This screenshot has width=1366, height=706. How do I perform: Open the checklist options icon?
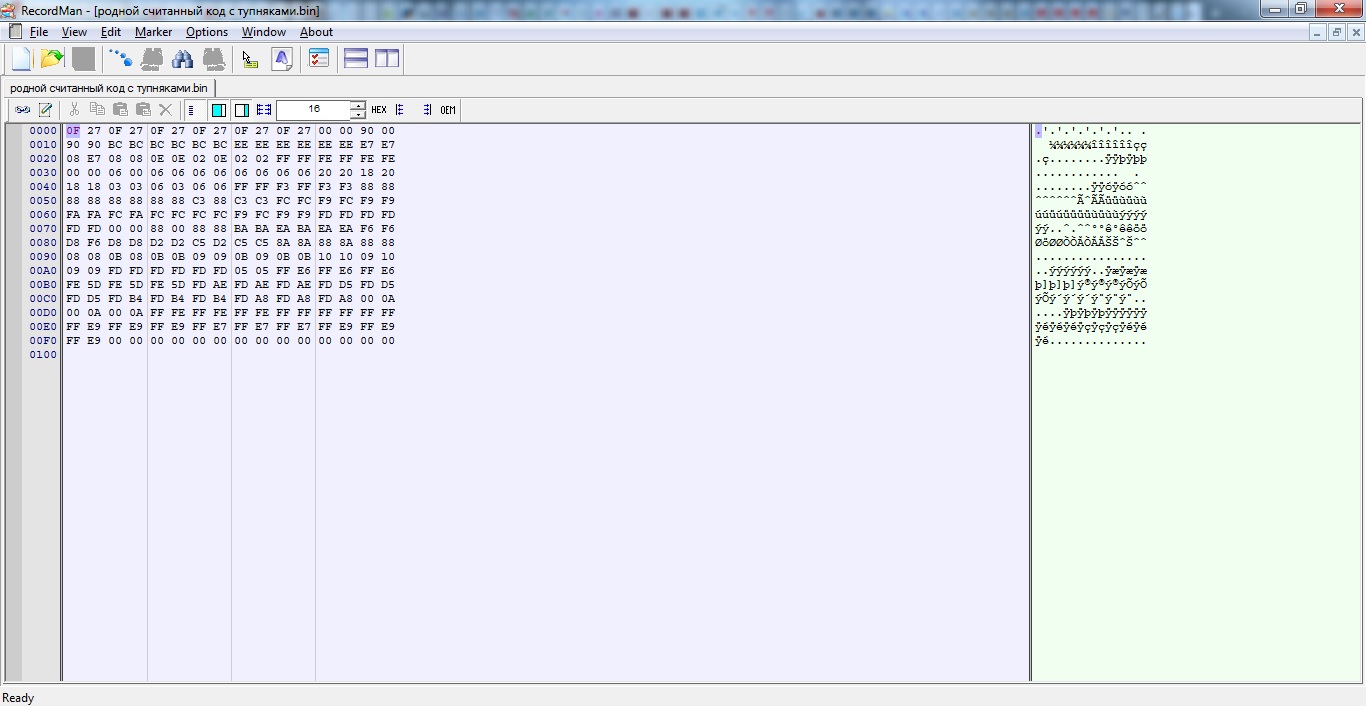319,59
